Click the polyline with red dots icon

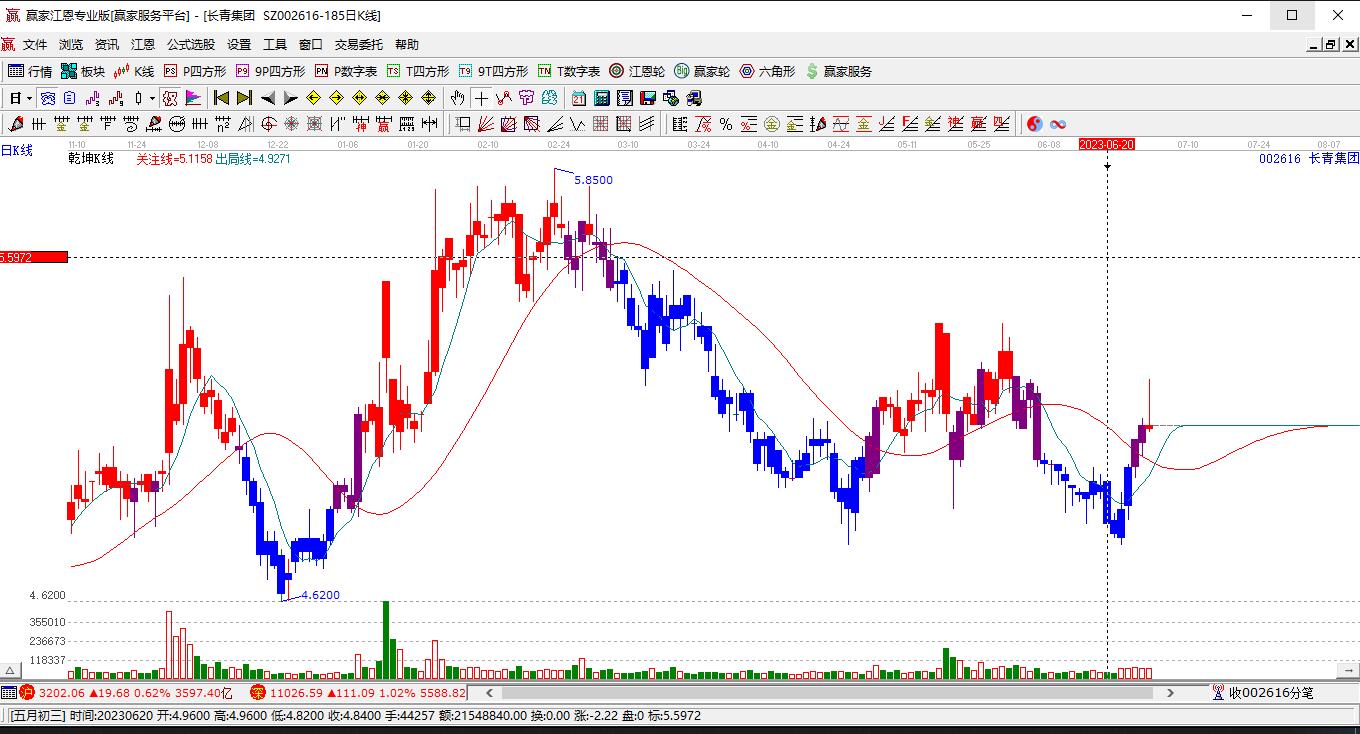504,98
